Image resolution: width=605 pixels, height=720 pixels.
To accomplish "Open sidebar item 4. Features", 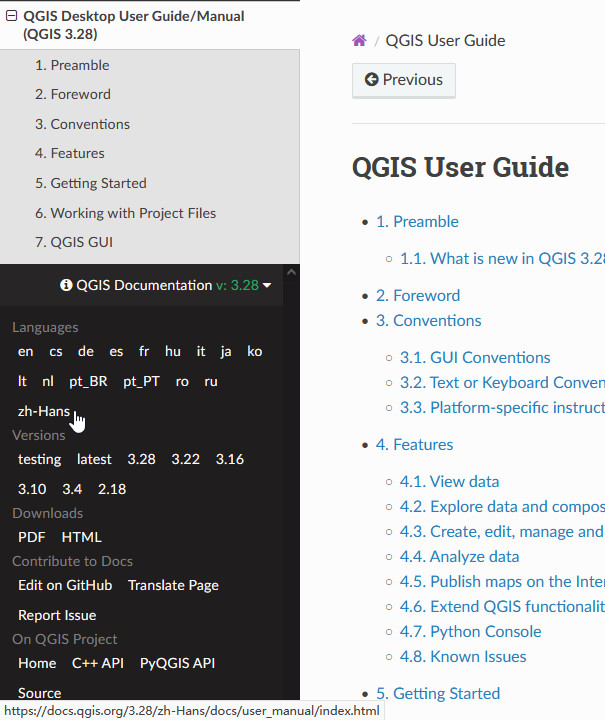I will [x=70, y=153].
